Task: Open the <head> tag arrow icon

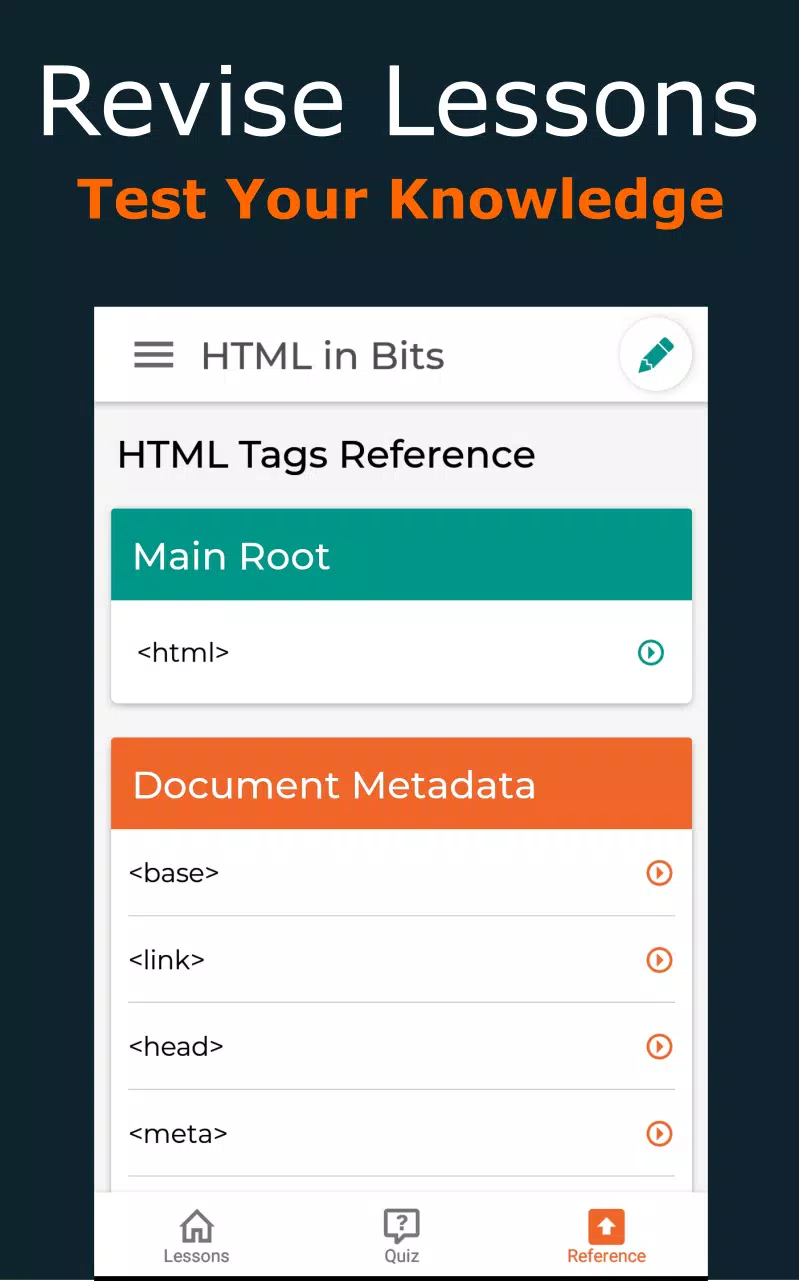Action: [x=659, y=1047]
